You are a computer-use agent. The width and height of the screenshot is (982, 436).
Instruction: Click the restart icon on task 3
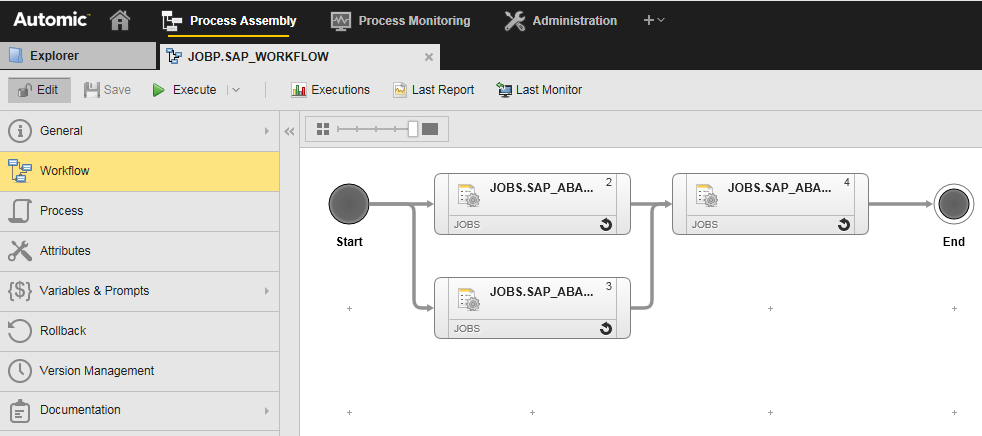point(605,328)
